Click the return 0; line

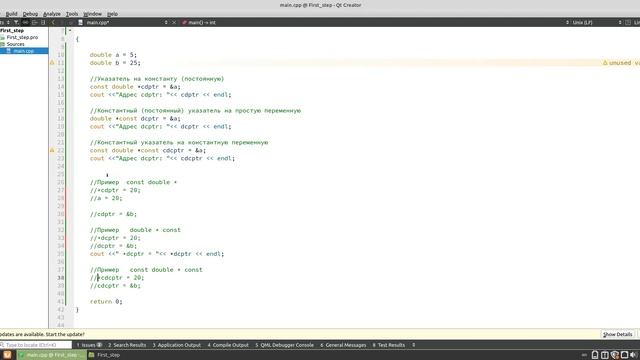(106, 302)
